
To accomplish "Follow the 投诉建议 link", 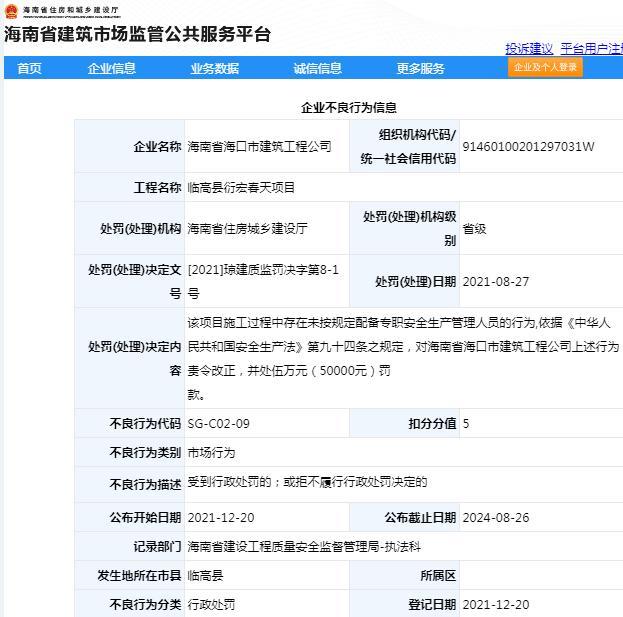I will [529, 49].
